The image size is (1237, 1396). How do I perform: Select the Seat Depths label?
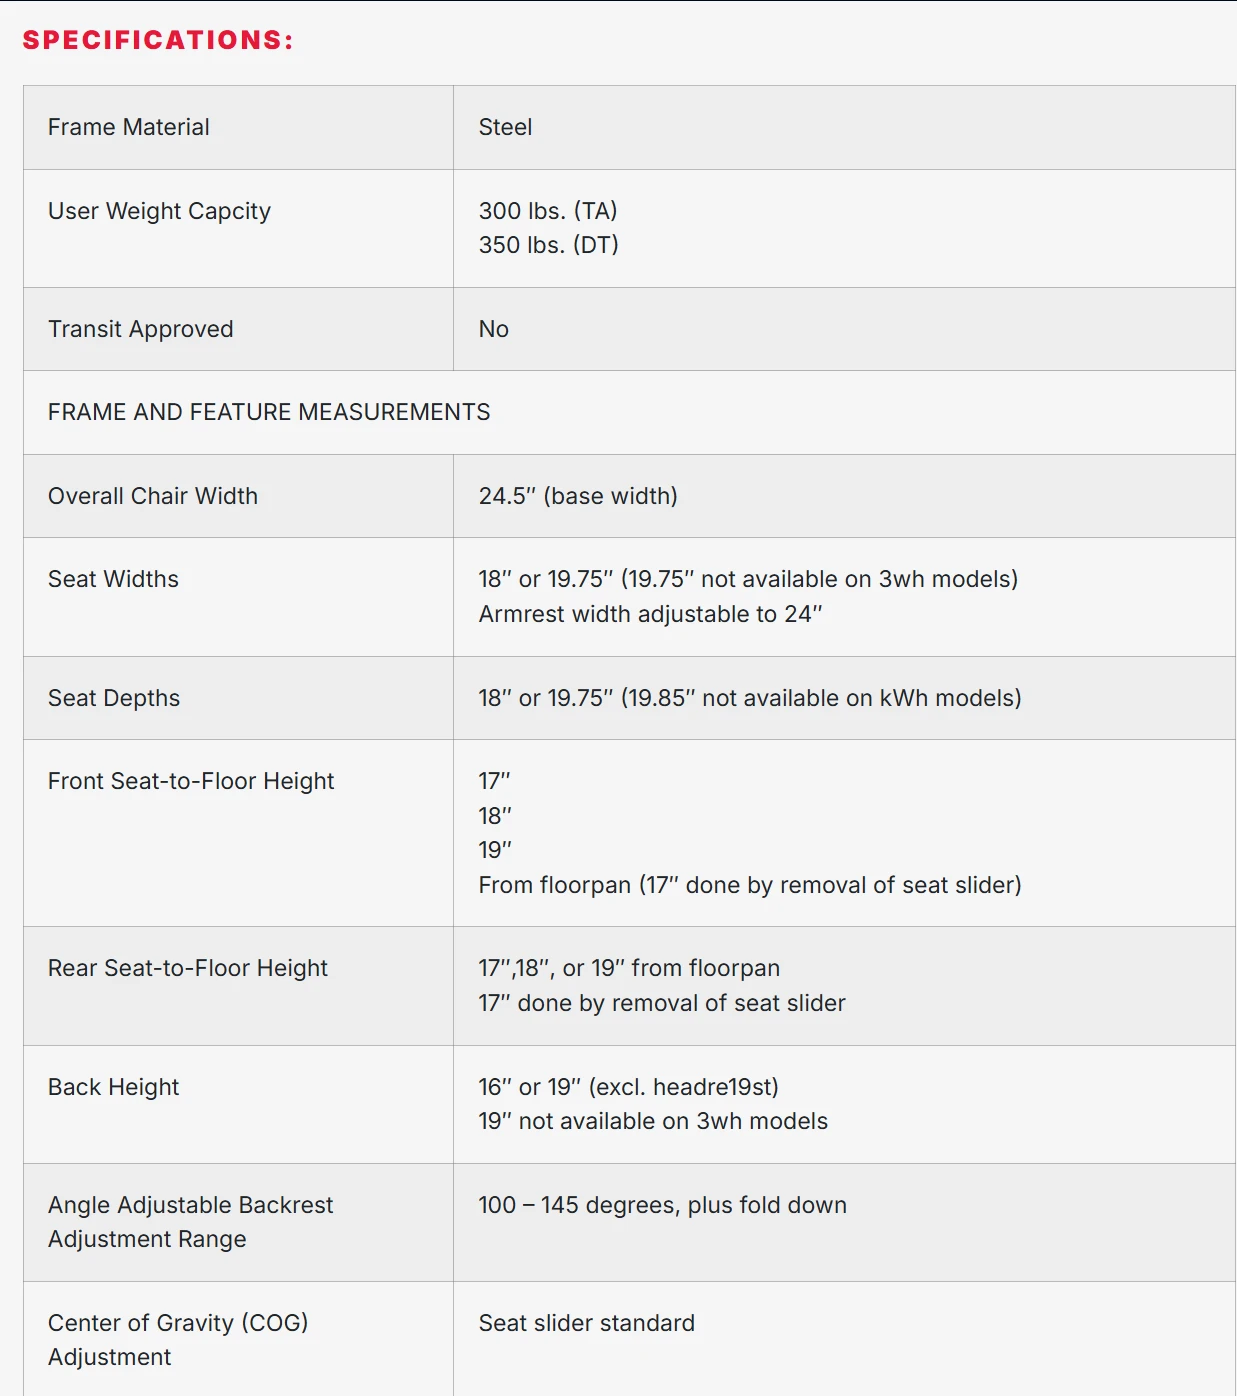click(114, 698)
